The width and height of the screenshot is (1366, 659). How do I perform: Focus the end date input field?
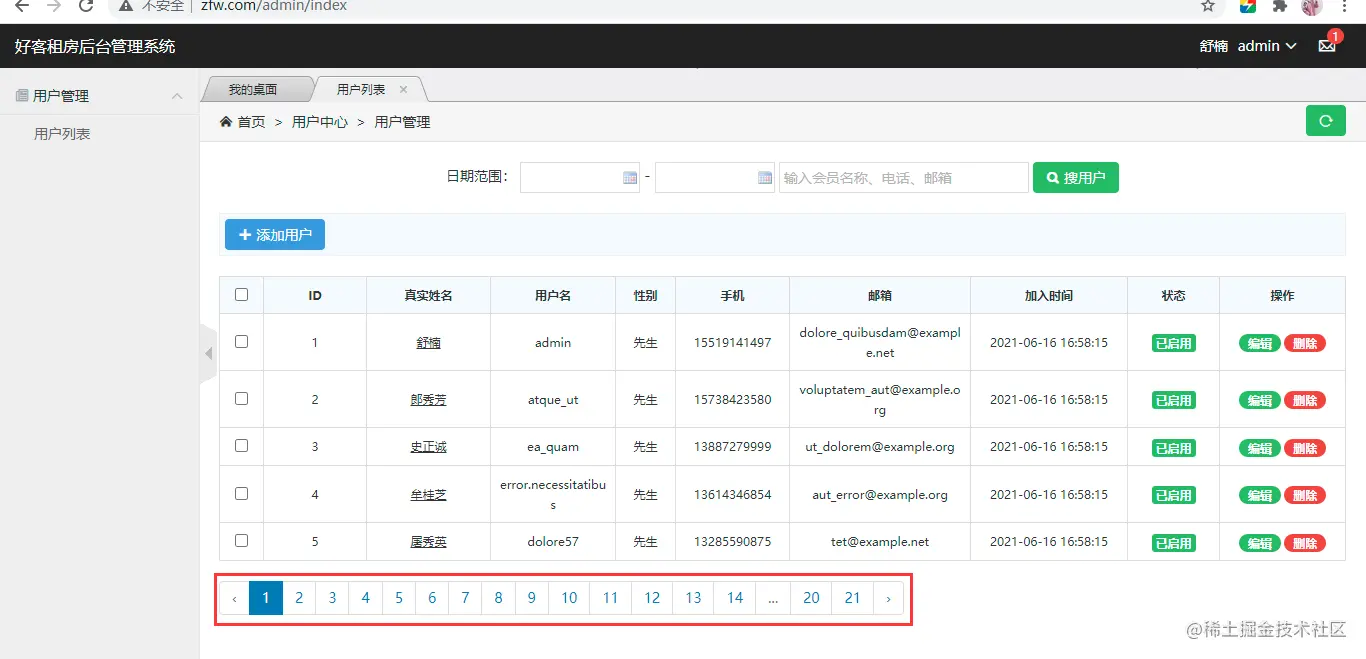715,178
